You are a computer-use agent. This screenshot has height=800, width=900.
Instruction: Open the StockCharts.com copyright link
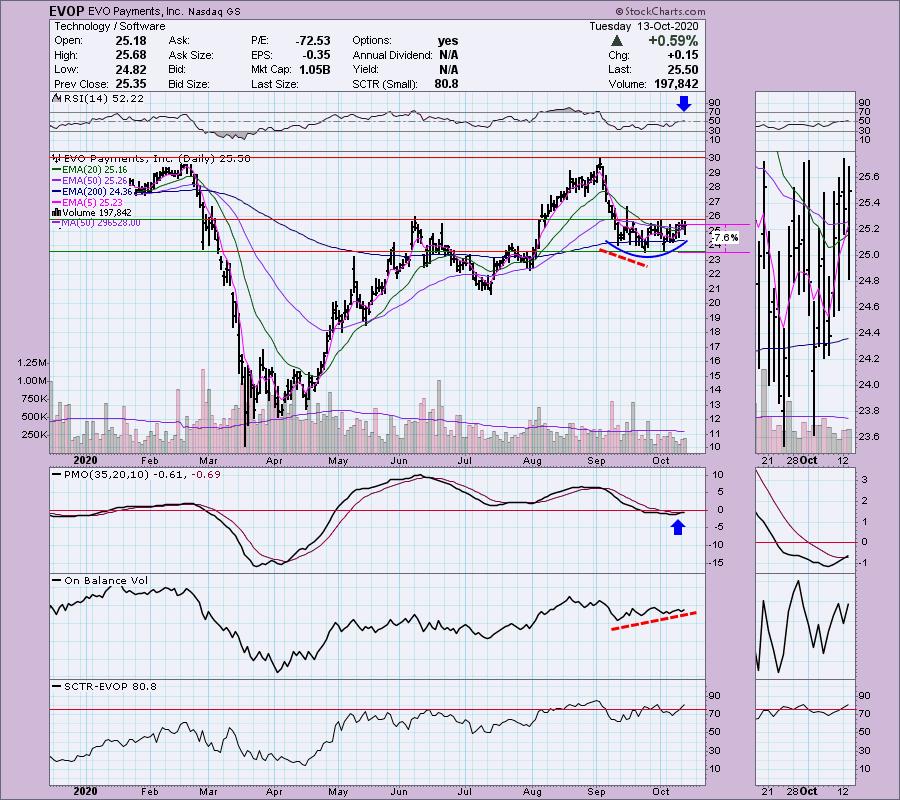660,11
